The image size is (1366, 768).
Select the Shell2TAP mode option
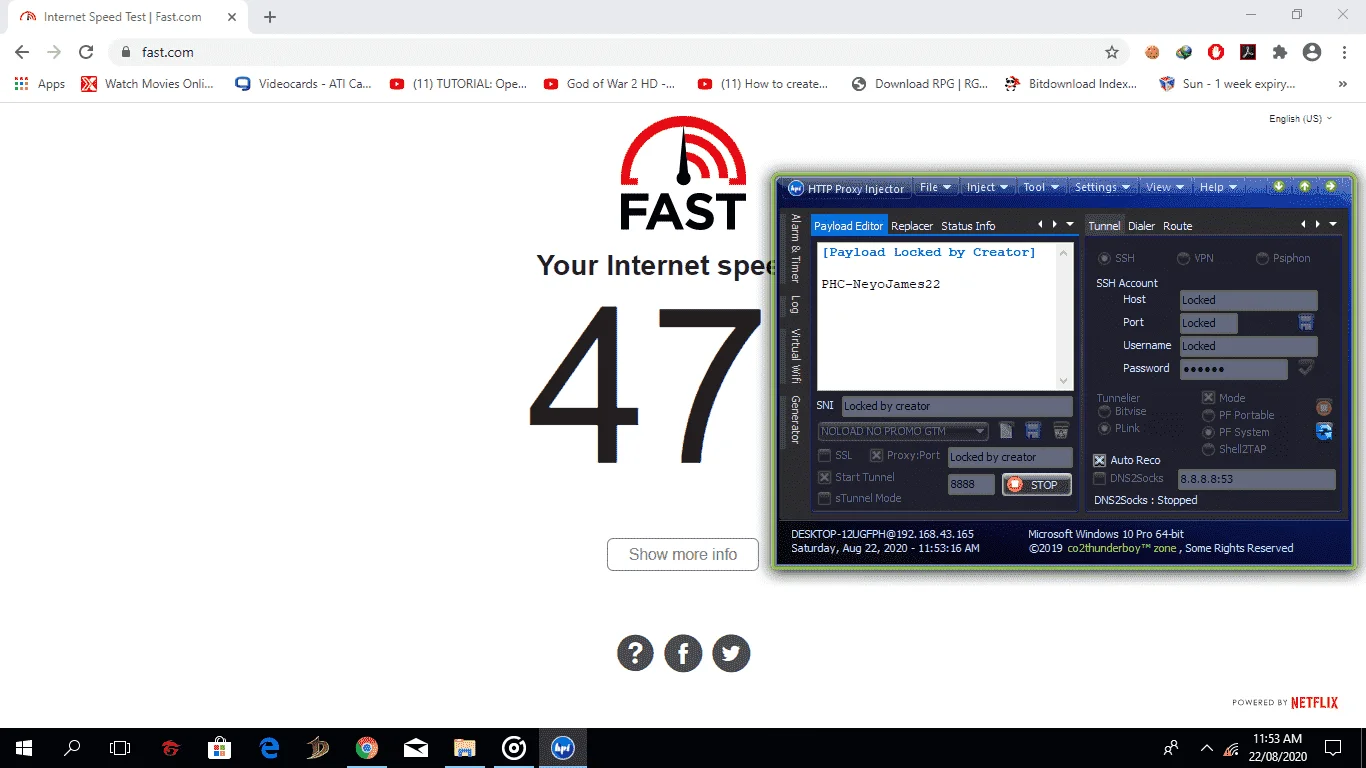coord(1208,450)
